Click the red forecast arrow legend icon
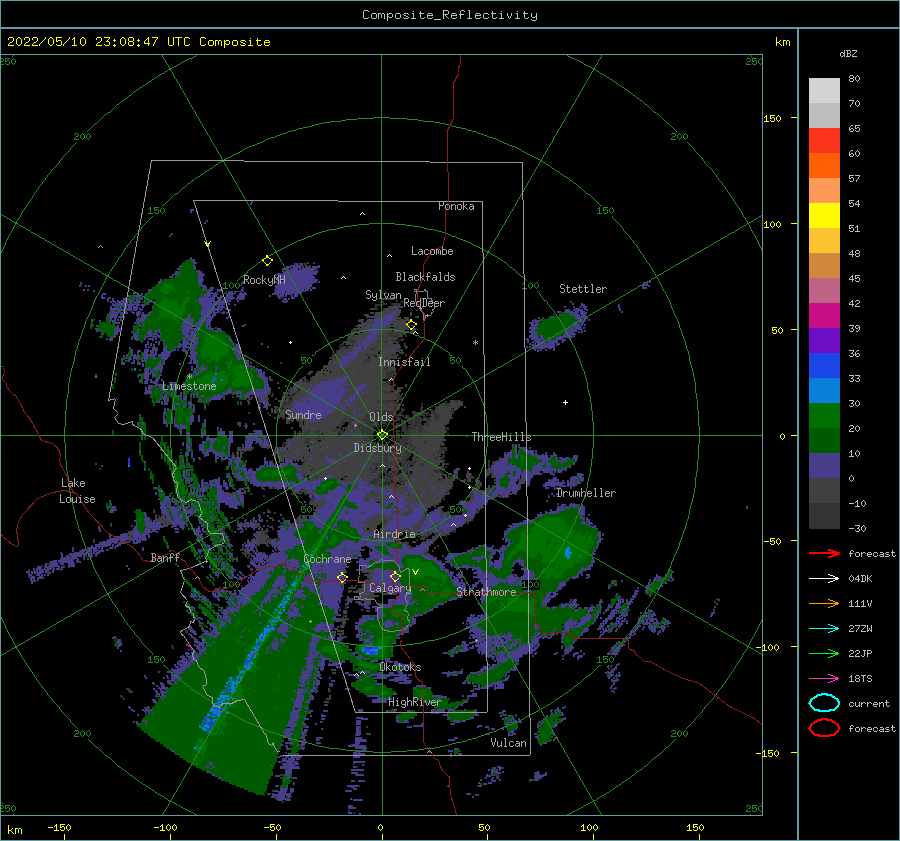This screenshot has width=900, height=841. click(x=824, y=553)
